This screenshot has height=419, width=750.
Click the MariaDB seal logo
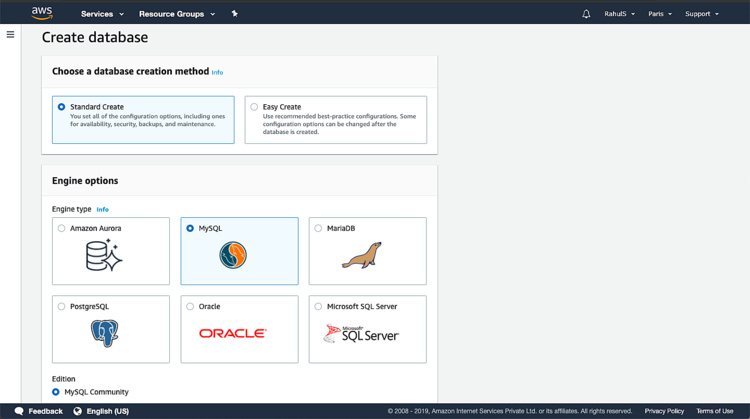tap(361, 256)
